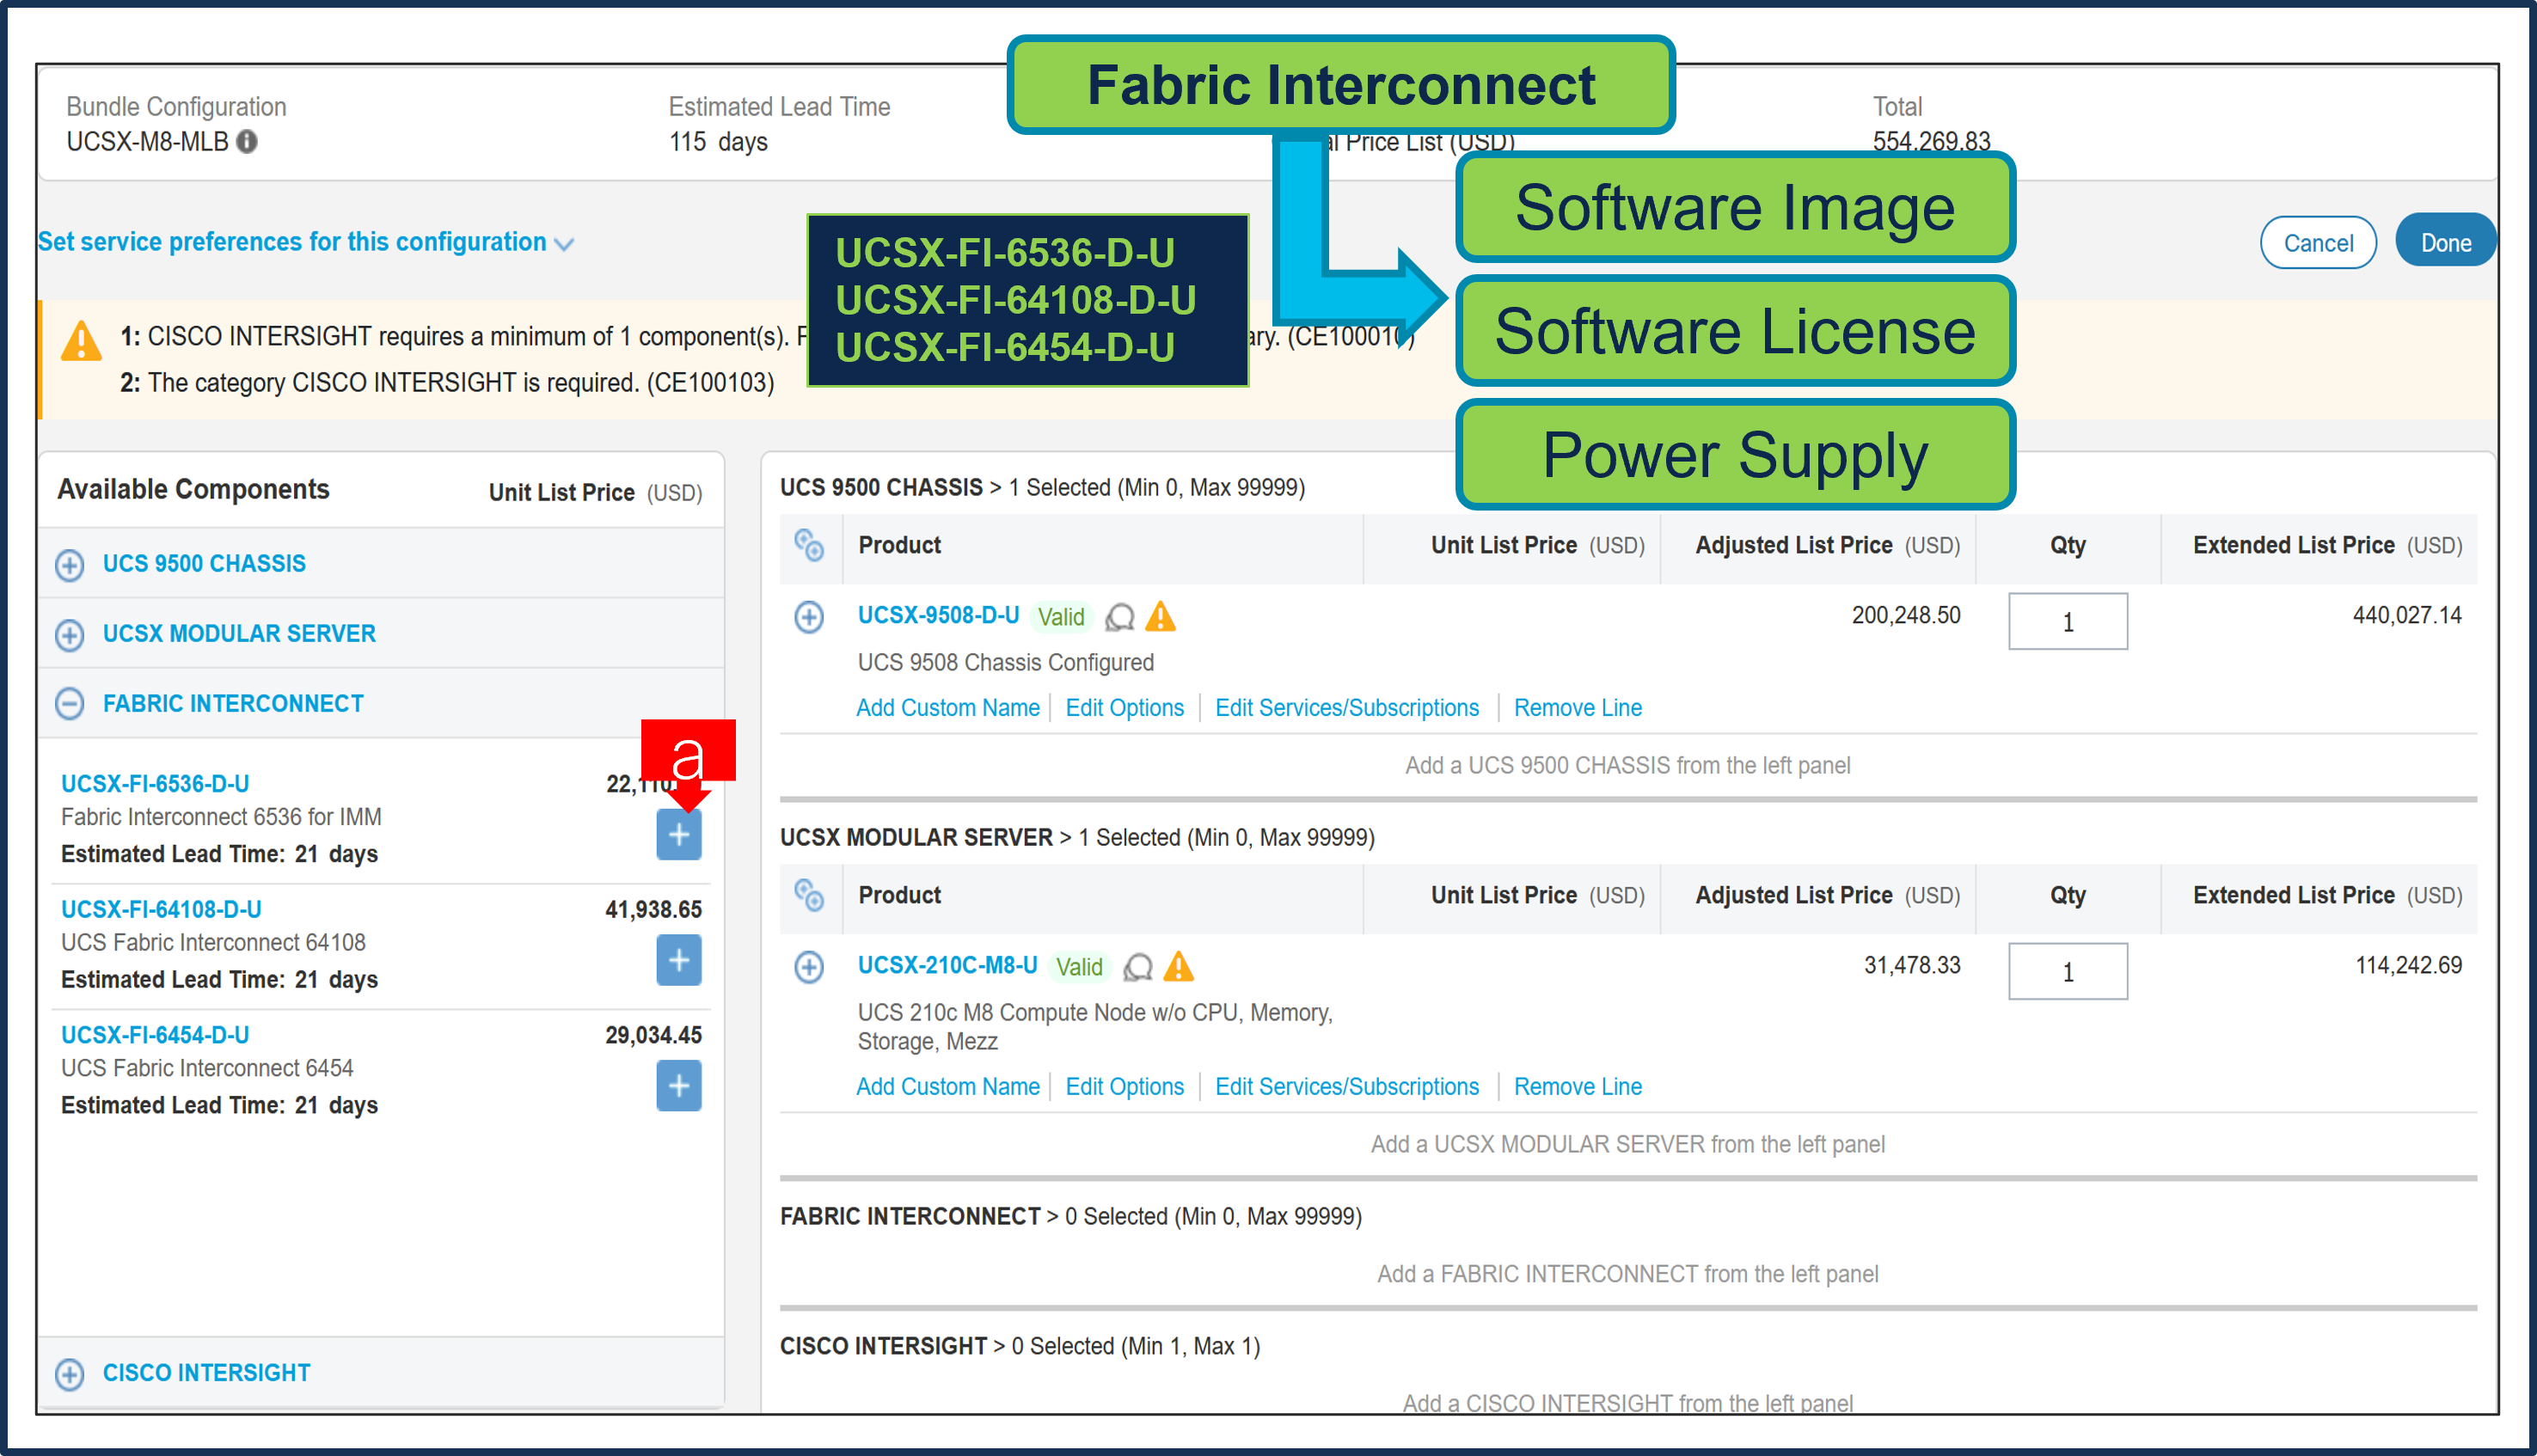Open the UCSX-9508-D-U product link
This screenshot has height=1456, width=2537.
pos(938,615)
